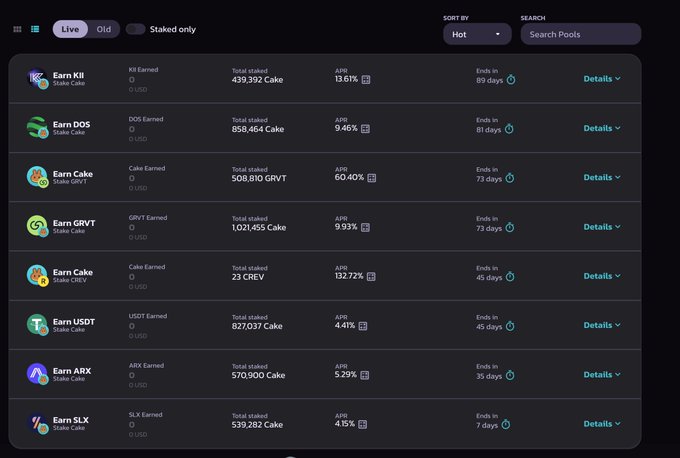The width and height of the screenshot is (680, 458).
Task: Click timer icon next to 7 days
Action: (506, 424)
